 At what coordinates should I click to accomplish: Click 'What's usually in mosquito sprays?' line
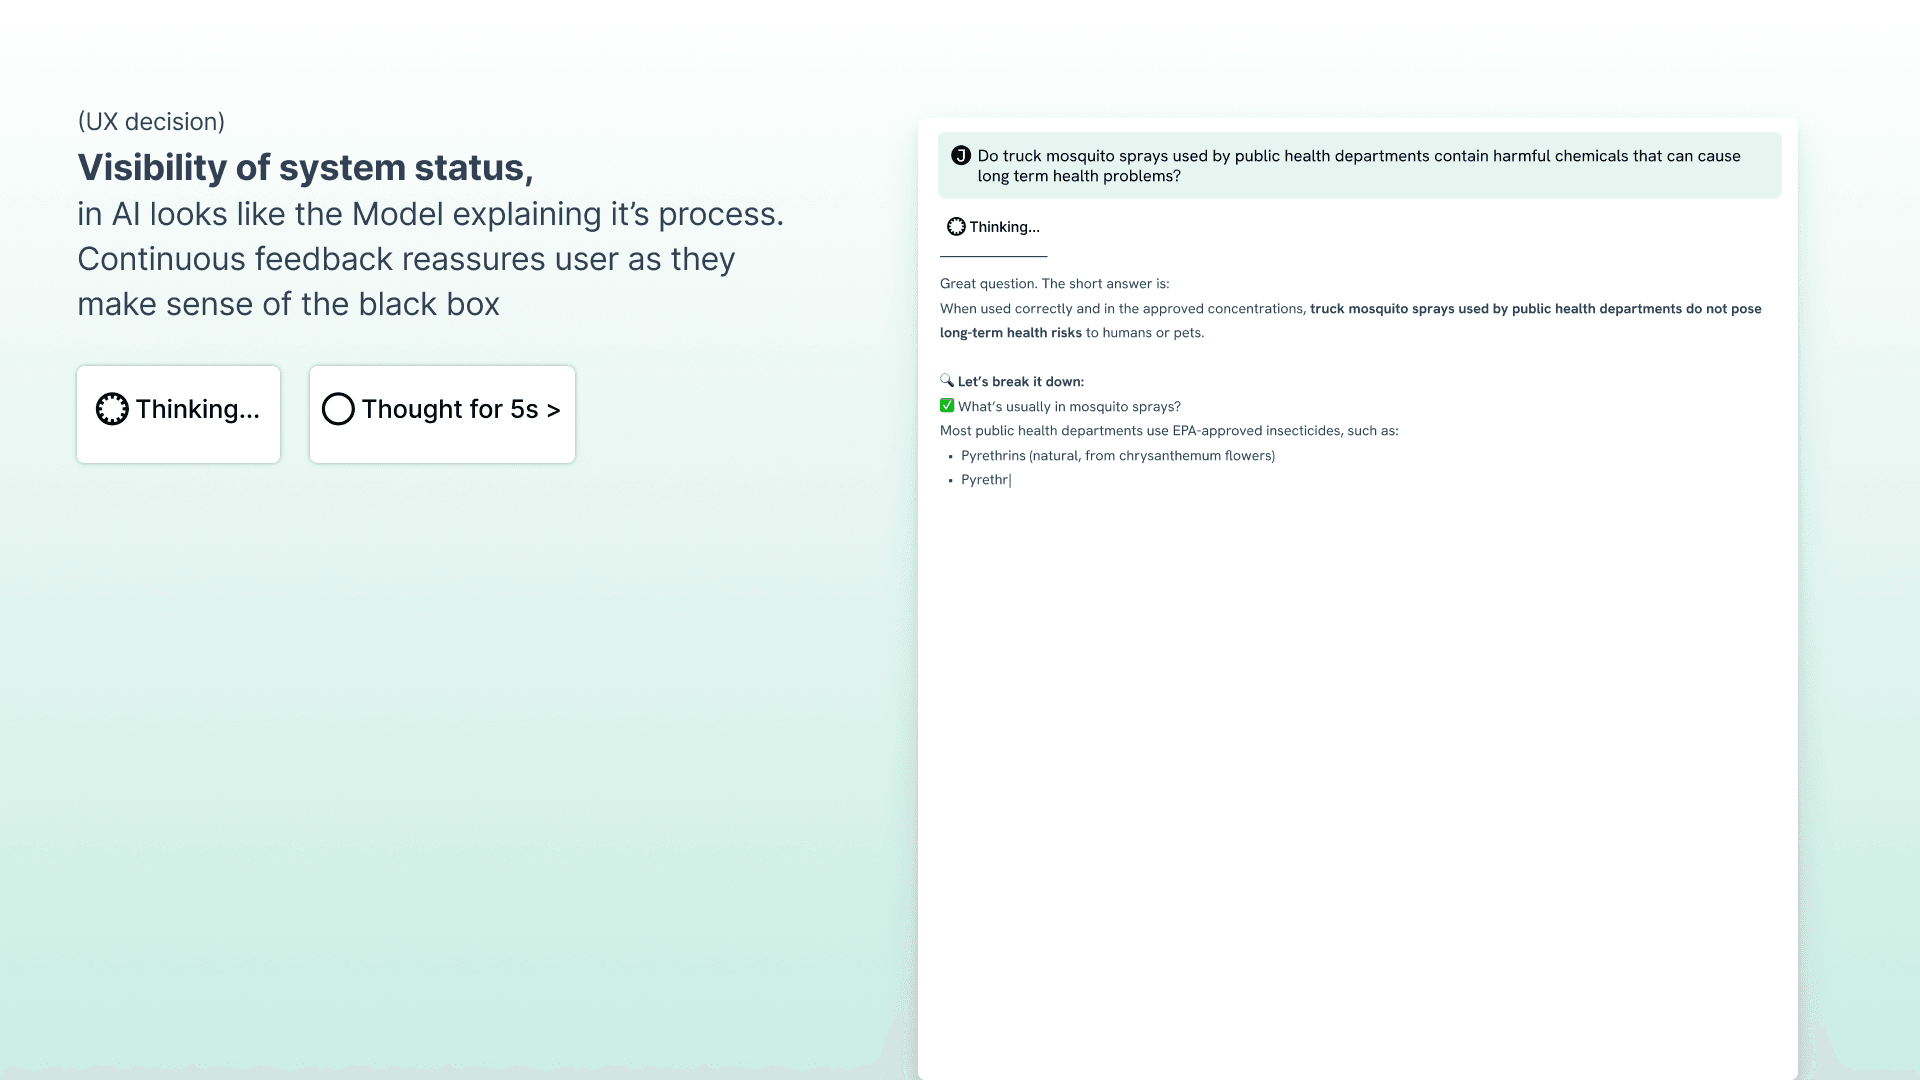1069,407
